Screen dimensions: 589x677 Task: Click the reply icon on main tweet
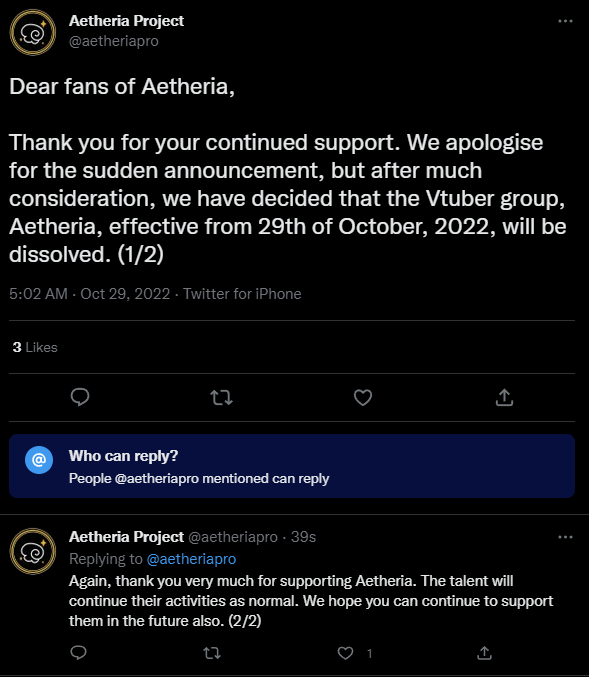(80, 397)
